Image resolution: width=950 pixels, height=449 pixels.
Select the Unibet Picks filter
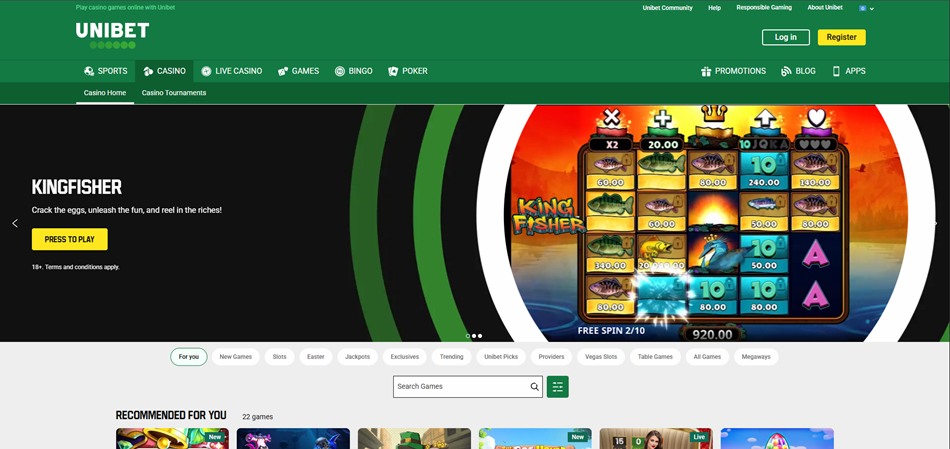click(501, 357)
